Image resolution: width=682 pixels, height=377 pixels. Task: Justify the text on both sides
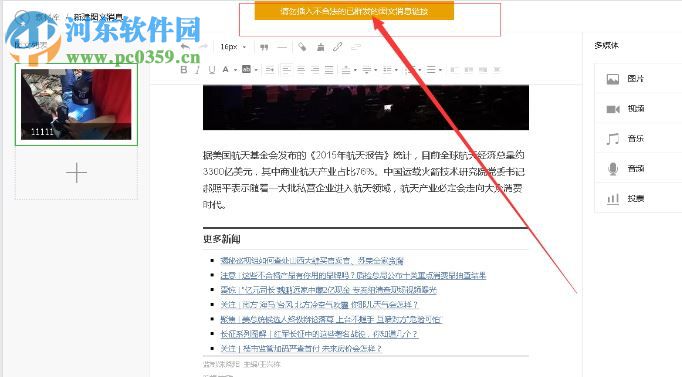point(329,70)
